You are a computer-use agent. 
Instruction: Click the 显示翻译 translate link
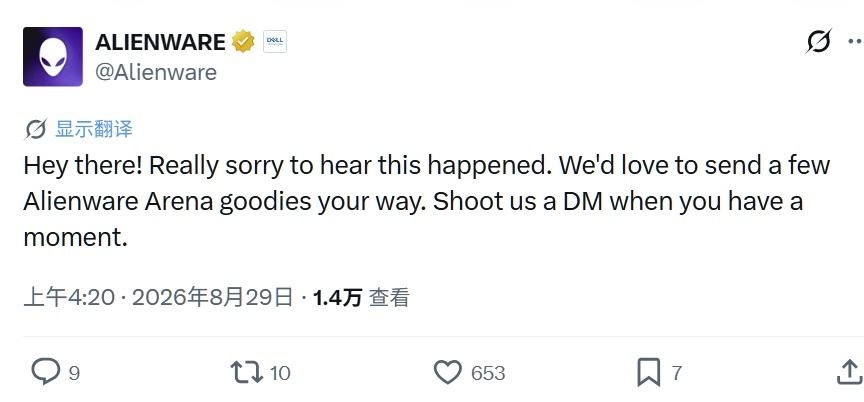(x=94, y=129)
